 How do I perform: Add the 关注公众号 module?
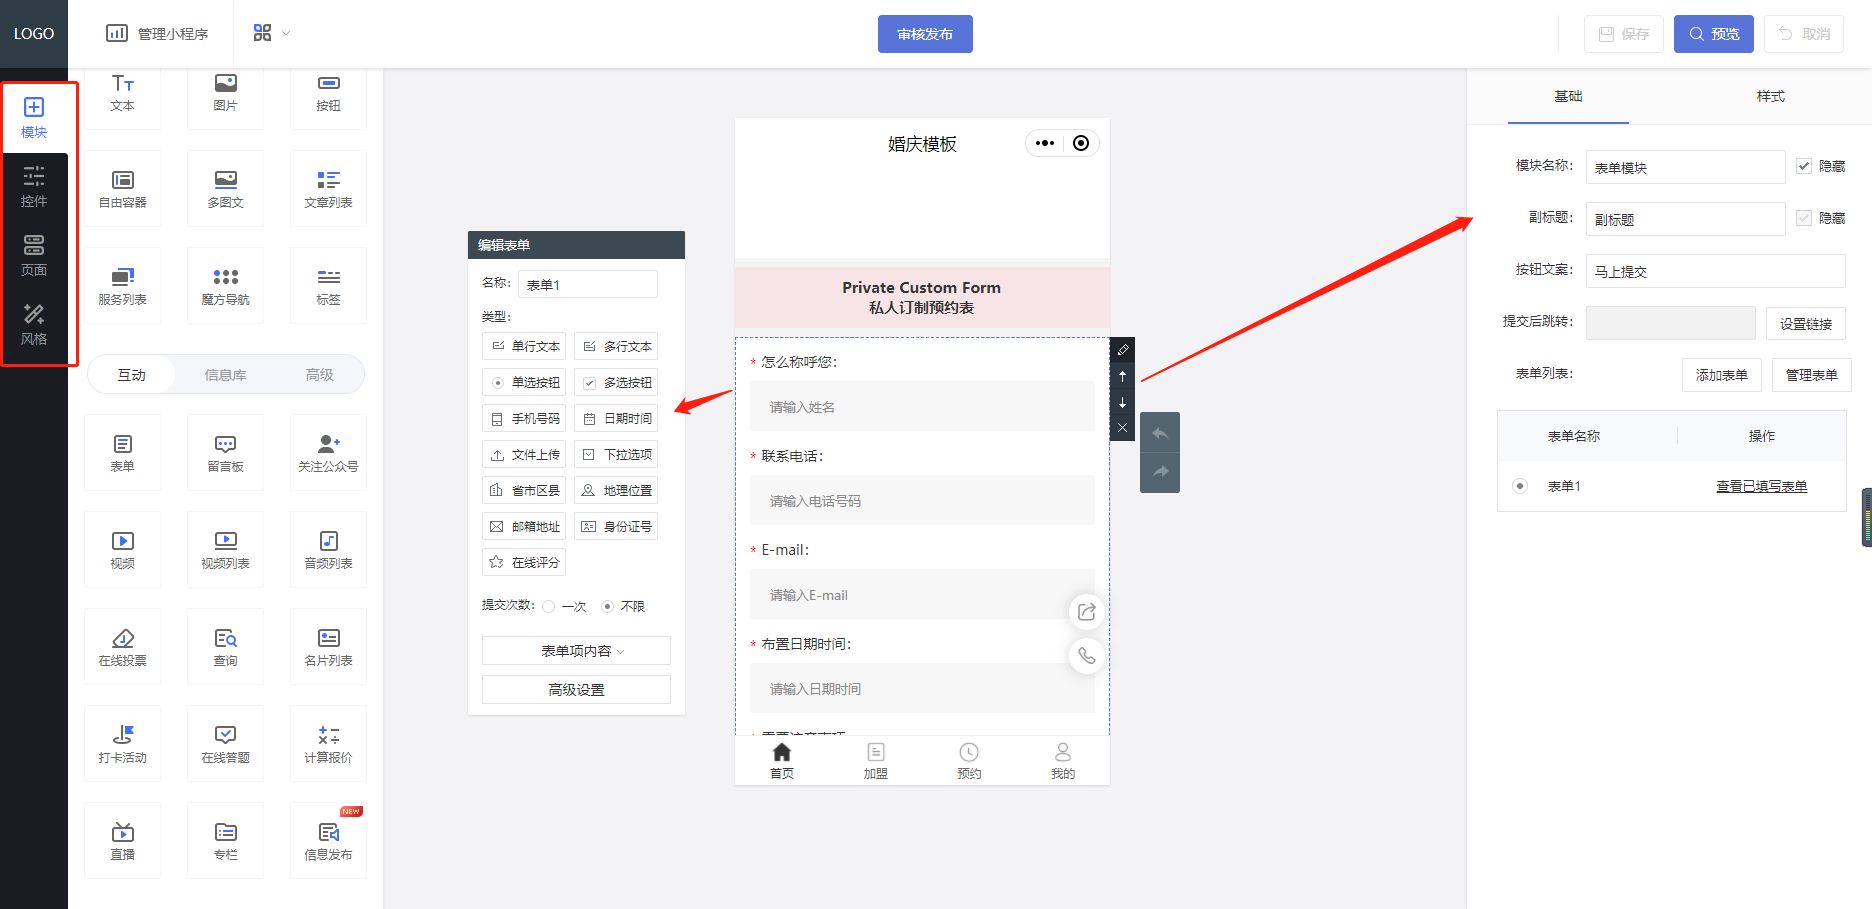coord(328,453)
